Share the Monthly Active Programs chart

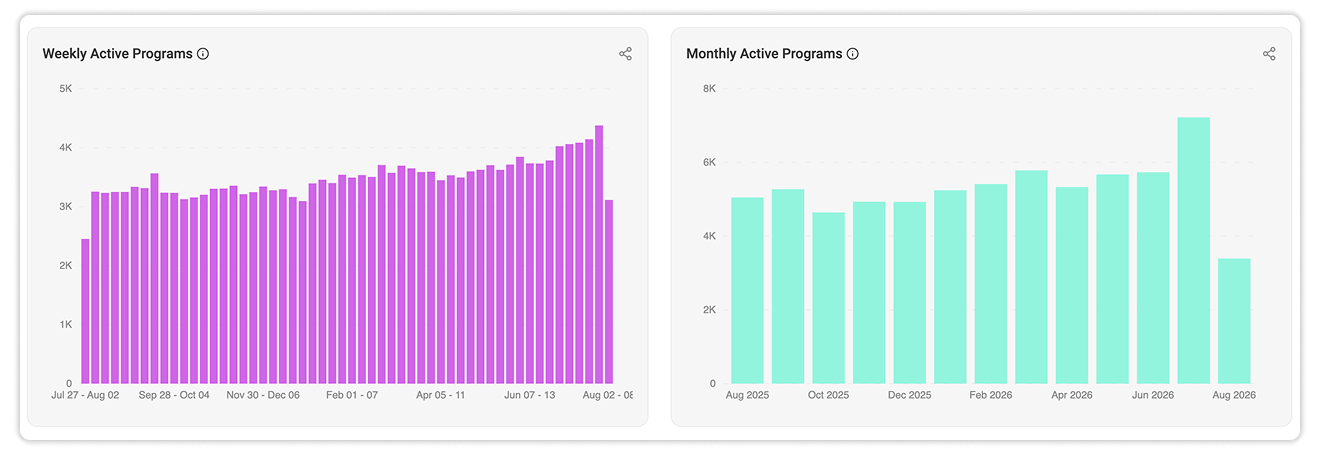1269,54
